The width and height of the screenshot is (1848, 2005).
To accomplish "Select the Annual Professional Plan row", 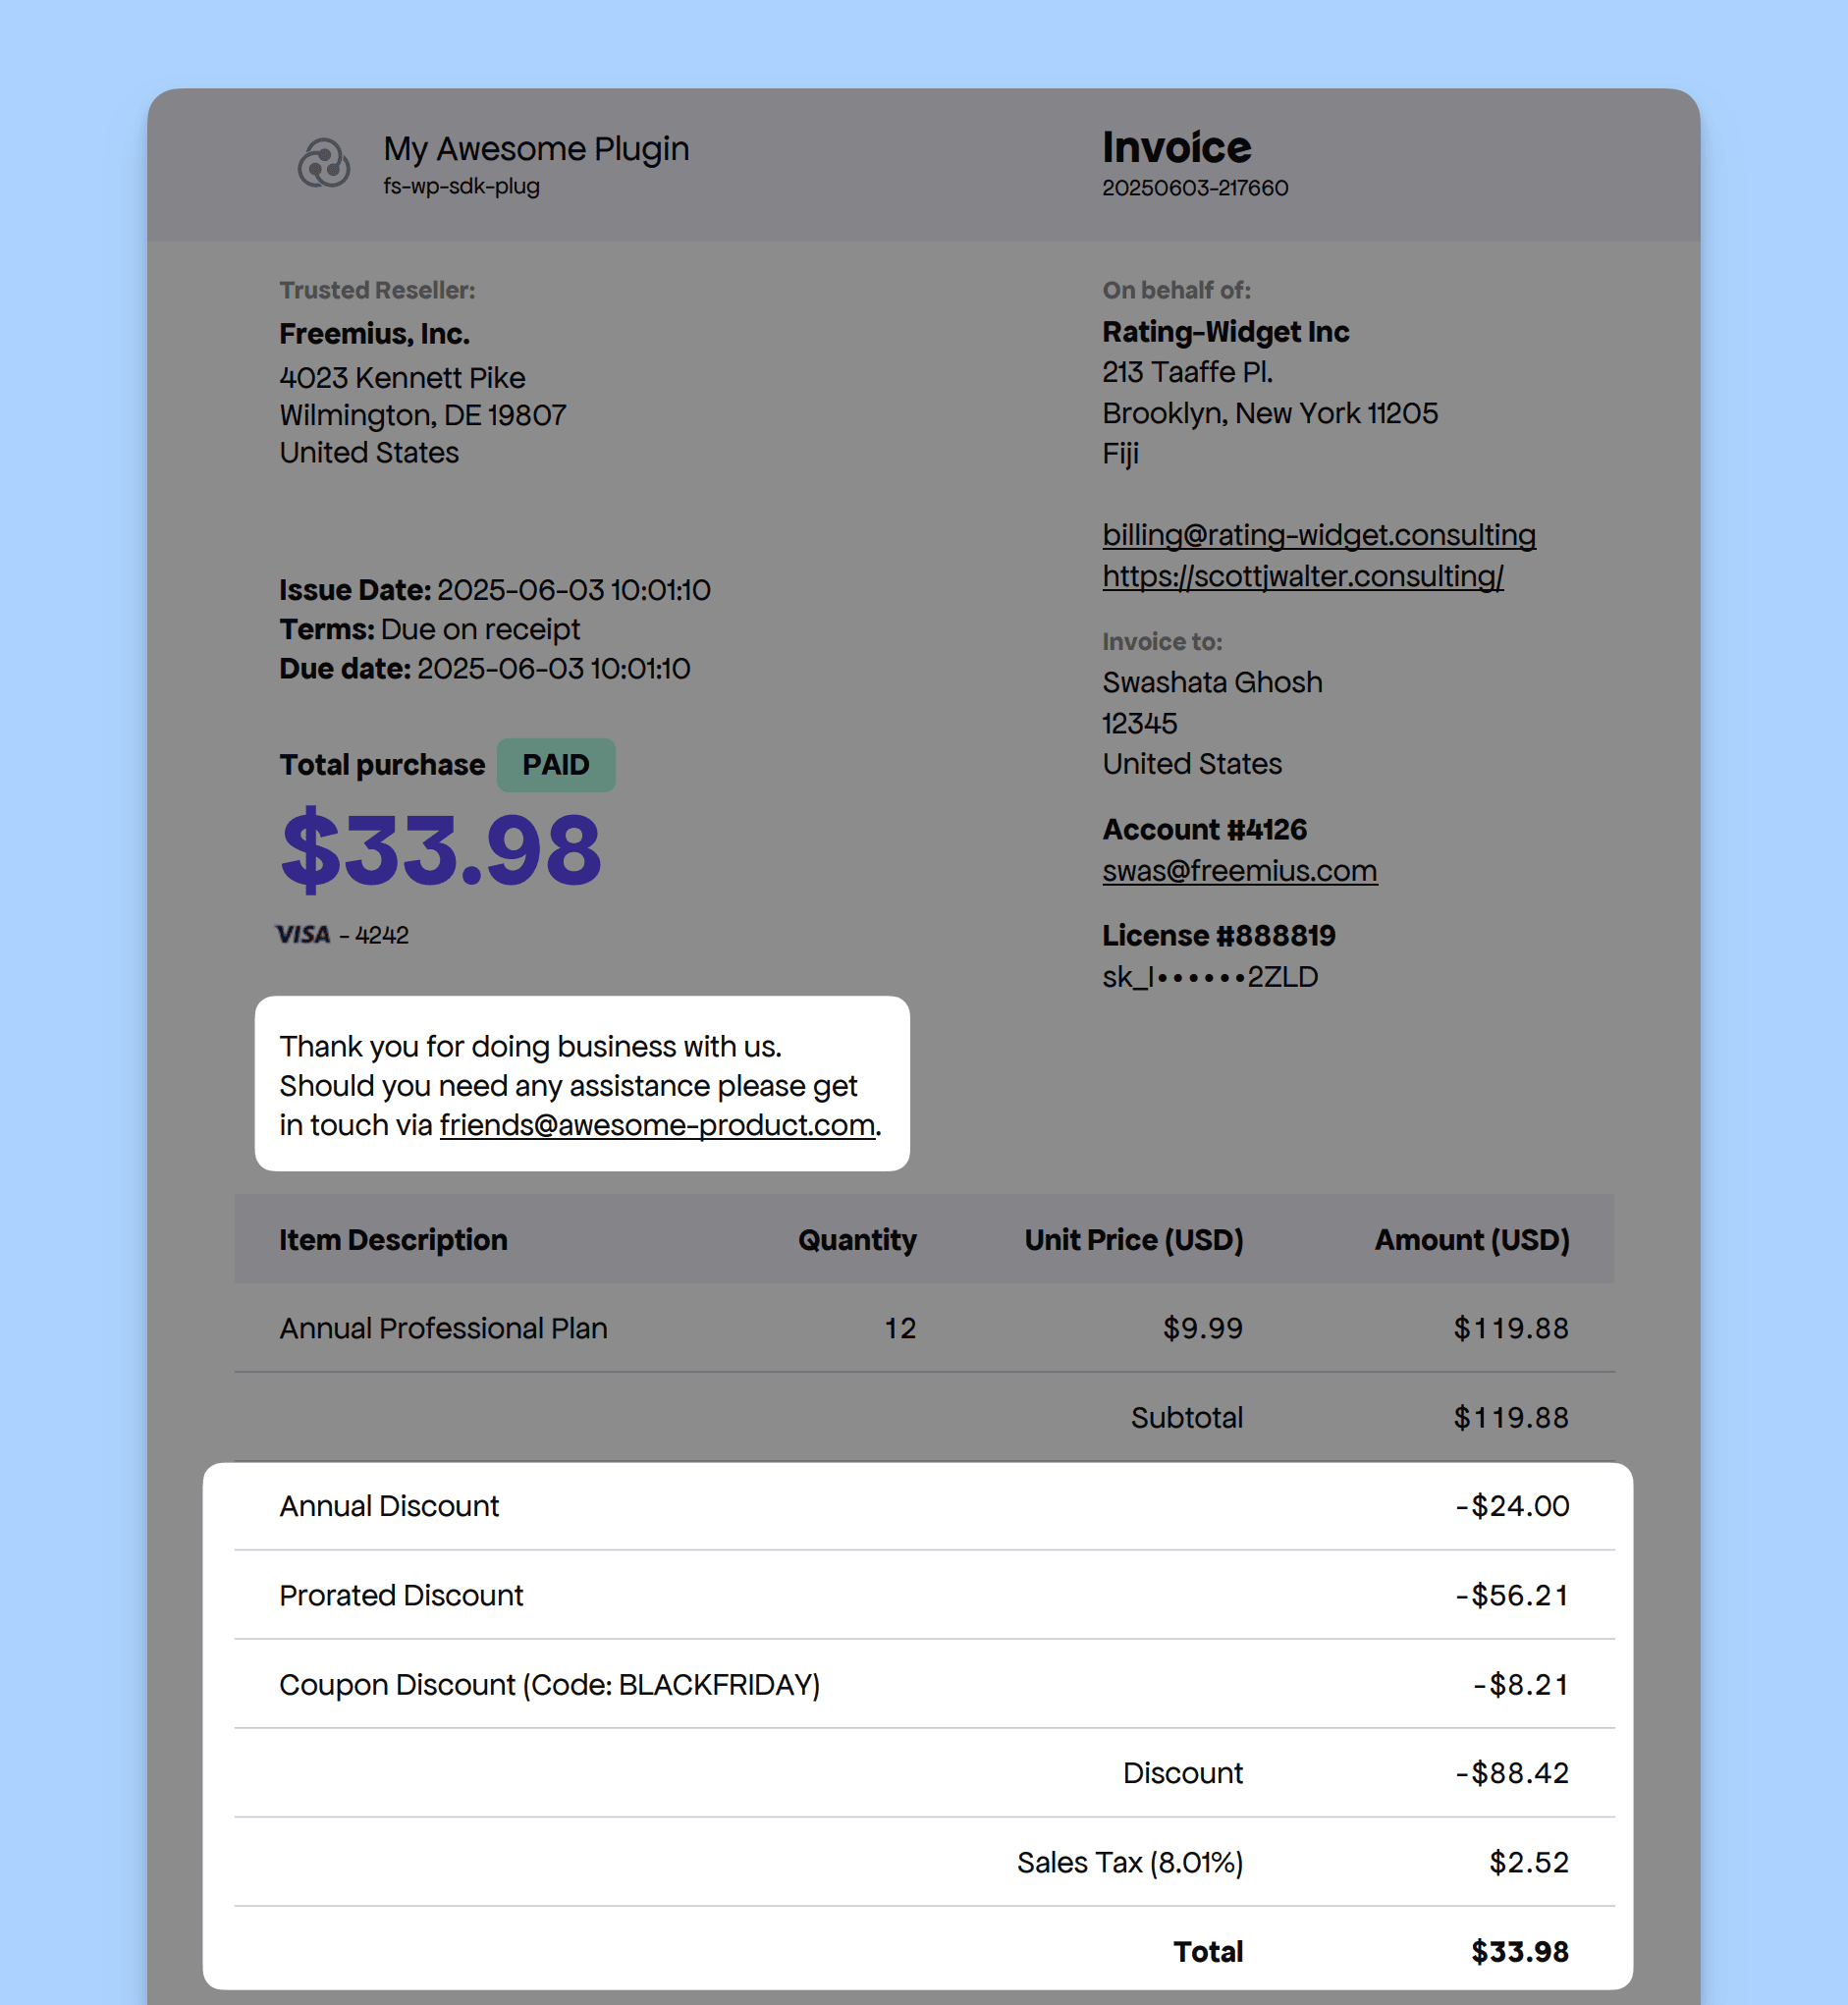I will coord(924,1328).
